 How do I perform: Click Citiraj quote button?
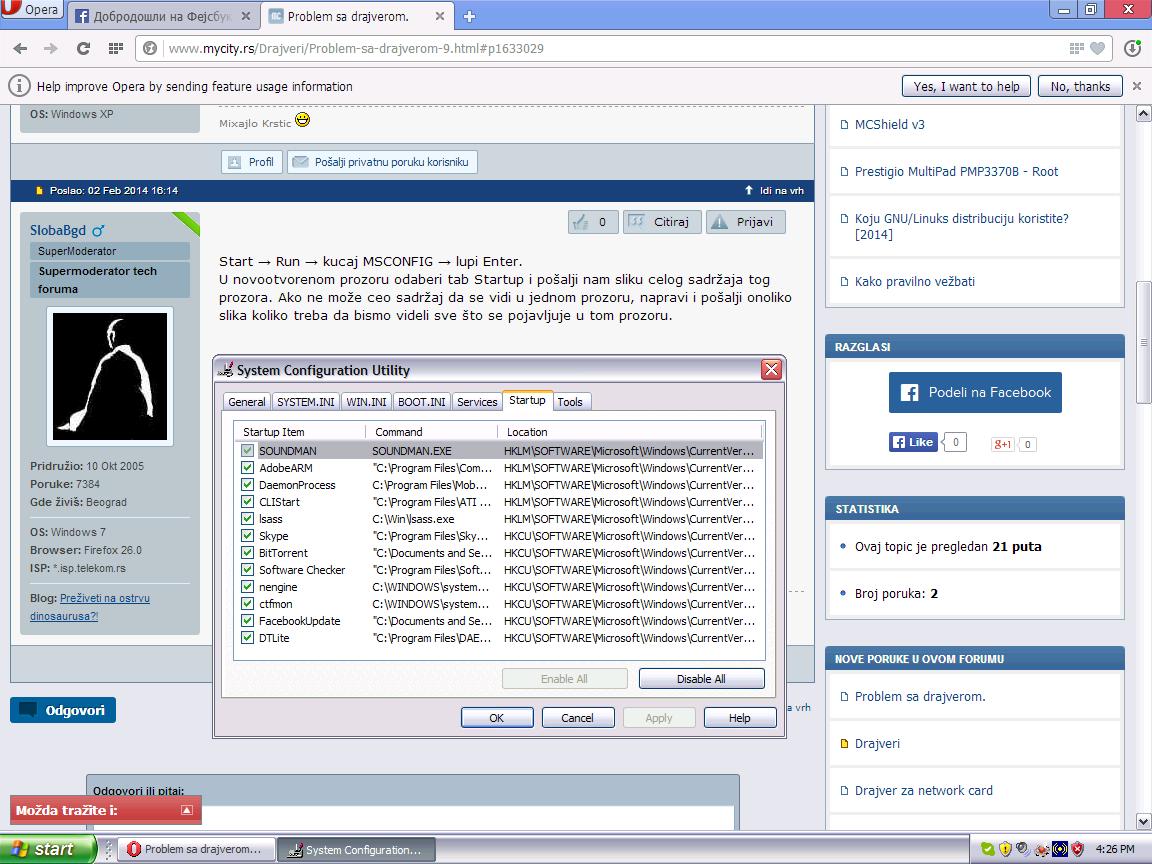[662, 222]
